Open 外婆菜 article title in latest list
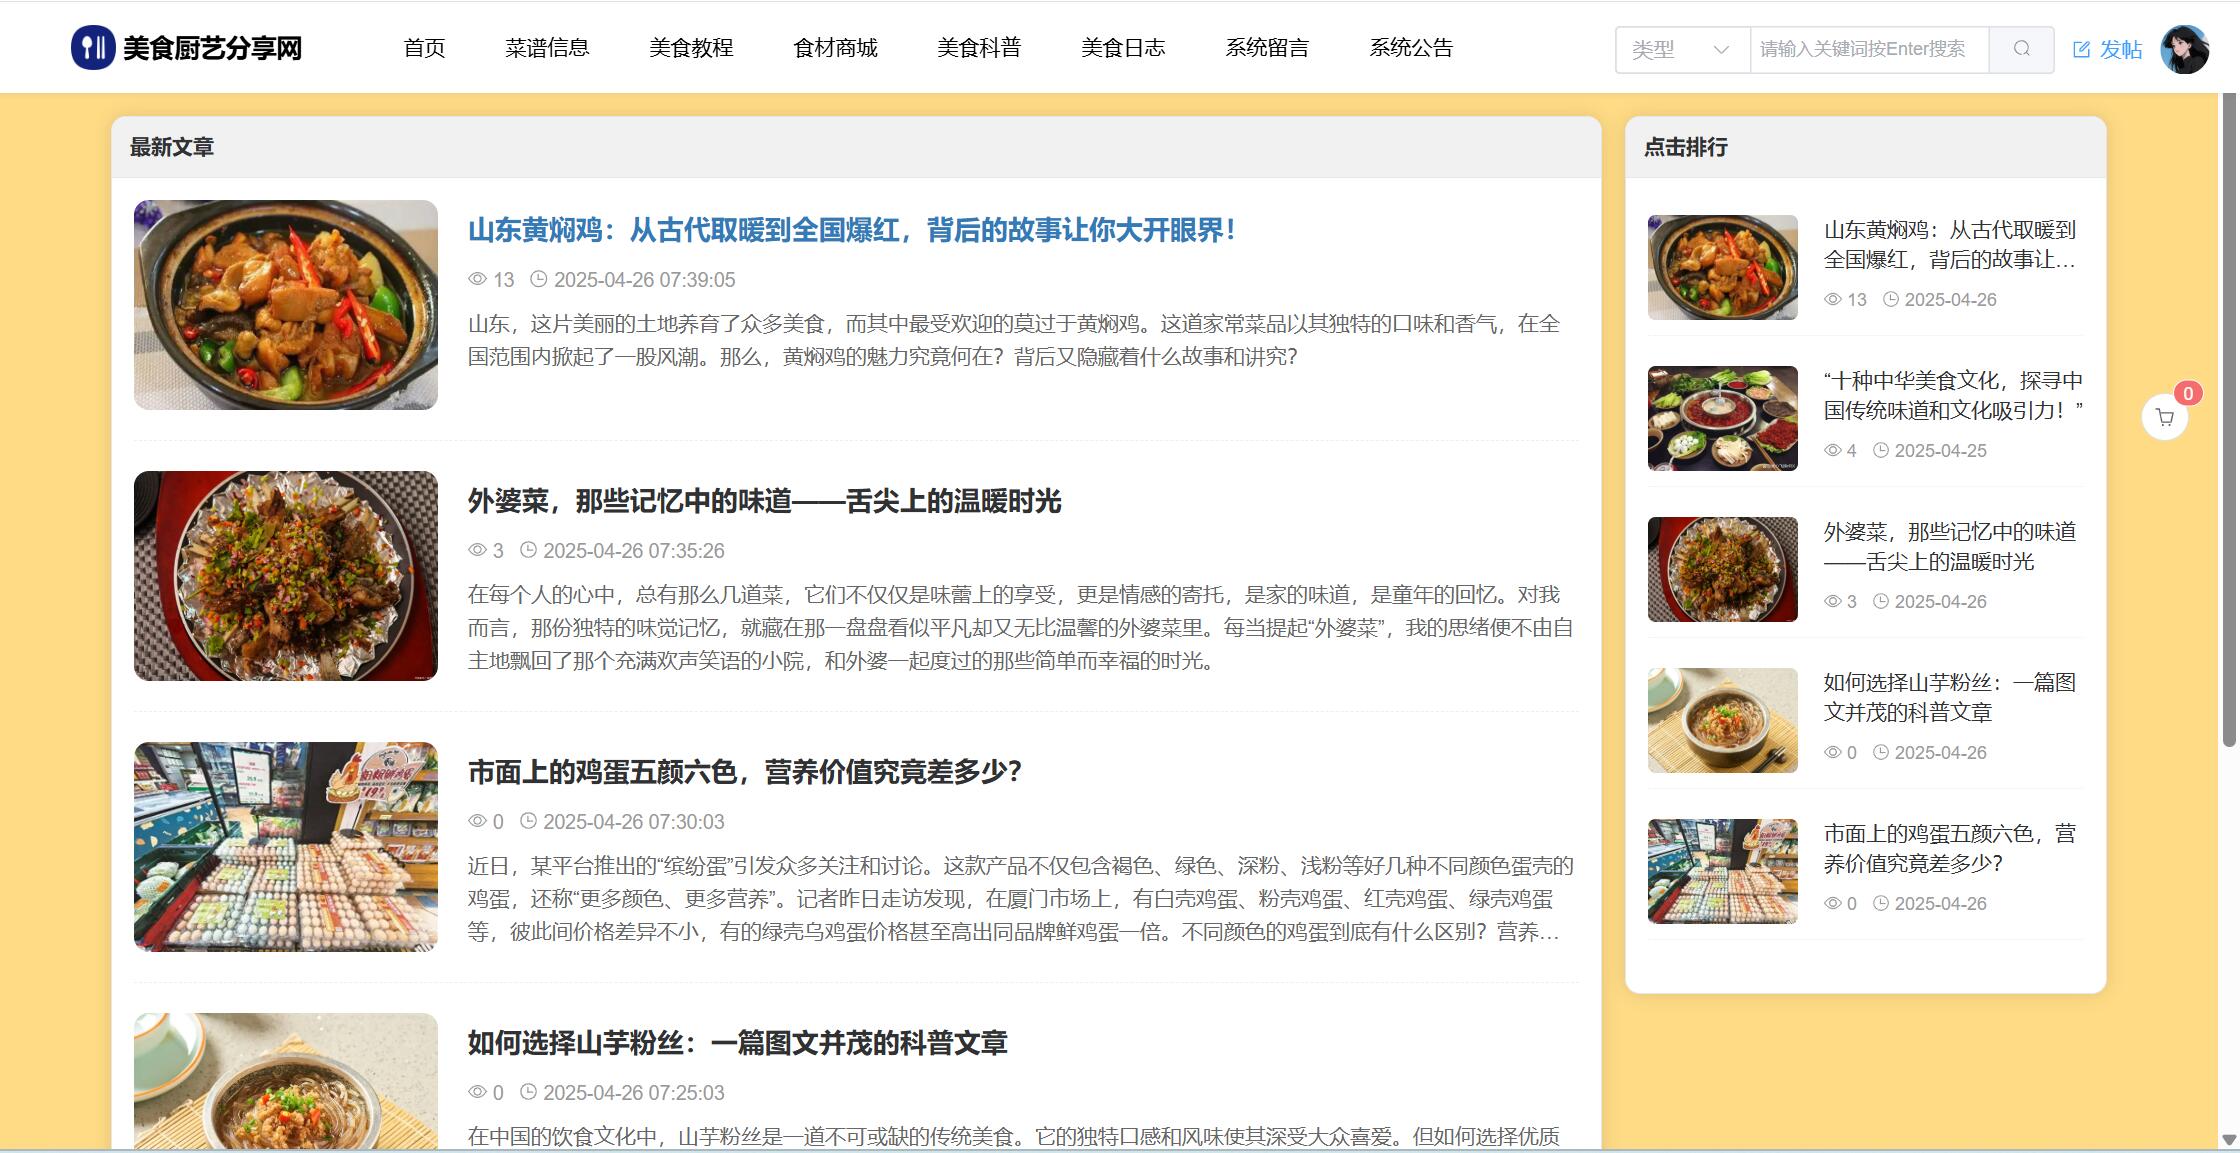 tap(764, 501)
